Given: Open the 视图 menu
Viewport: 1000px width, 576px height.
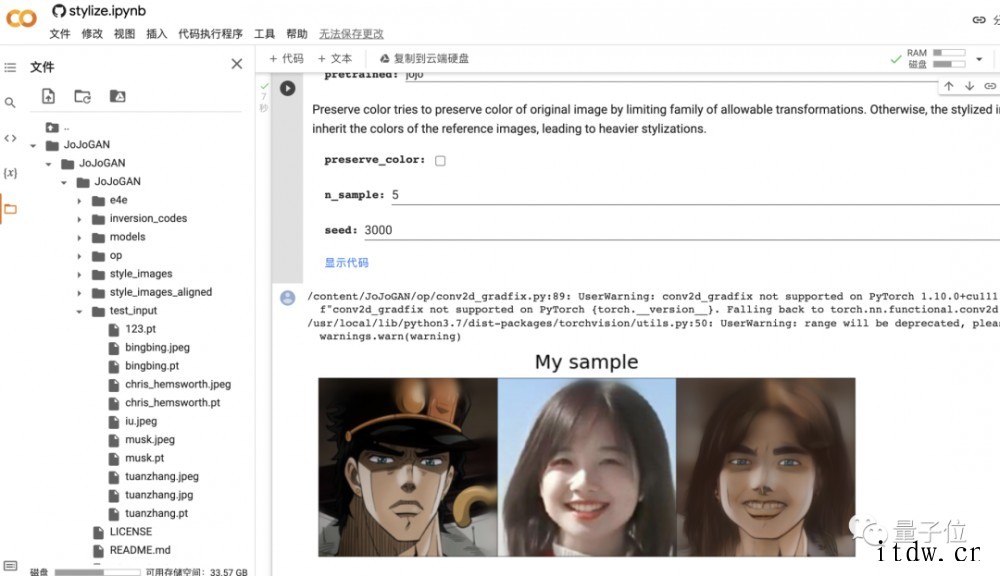Looking at the screenshot, I should (x=124, y=34).
